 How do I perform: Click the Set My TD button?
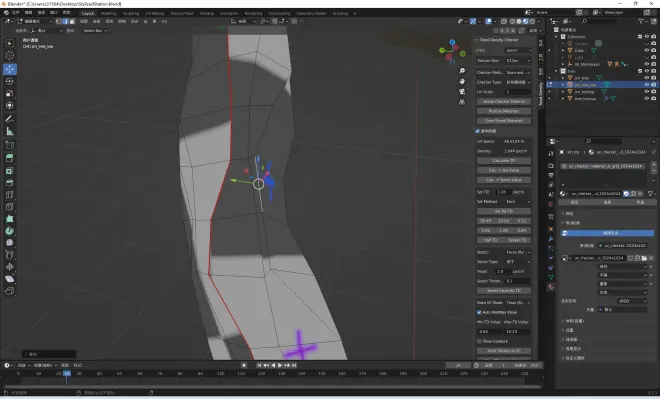click(x=504, y=211)
